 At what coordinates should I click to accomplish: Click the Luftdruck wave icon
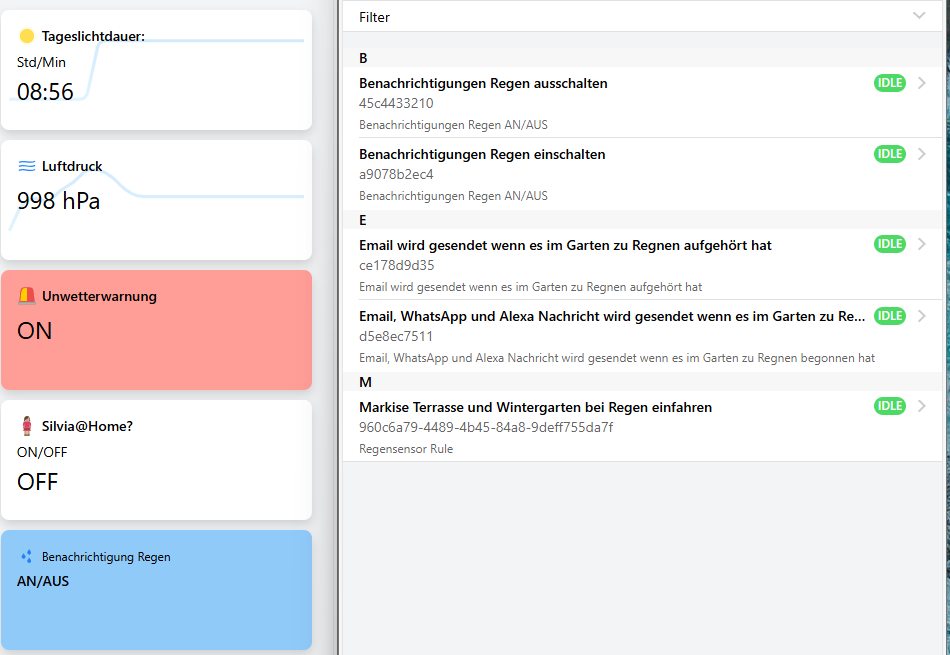tap(27, 166)
